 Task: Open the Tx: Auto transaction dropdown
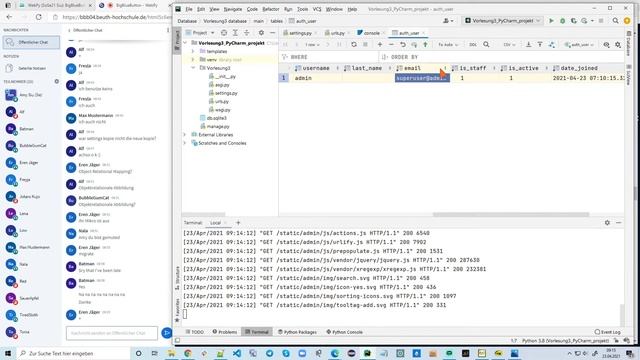click(x=448, y=44)
